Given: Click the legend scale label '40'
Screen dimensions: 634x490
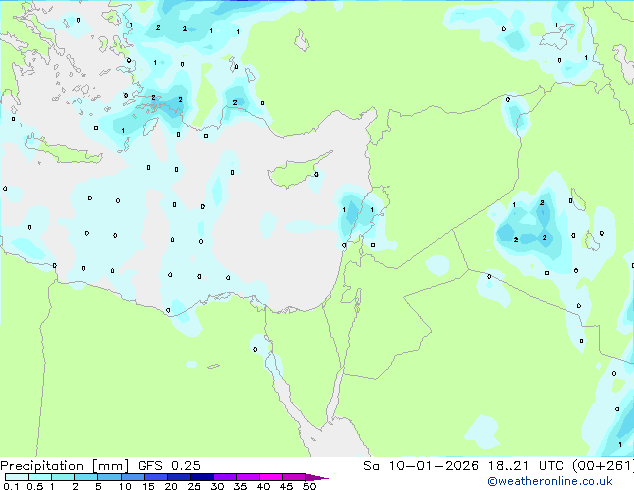Looking at the screenshot, I should pyautogui.click(x=263, y=486).
